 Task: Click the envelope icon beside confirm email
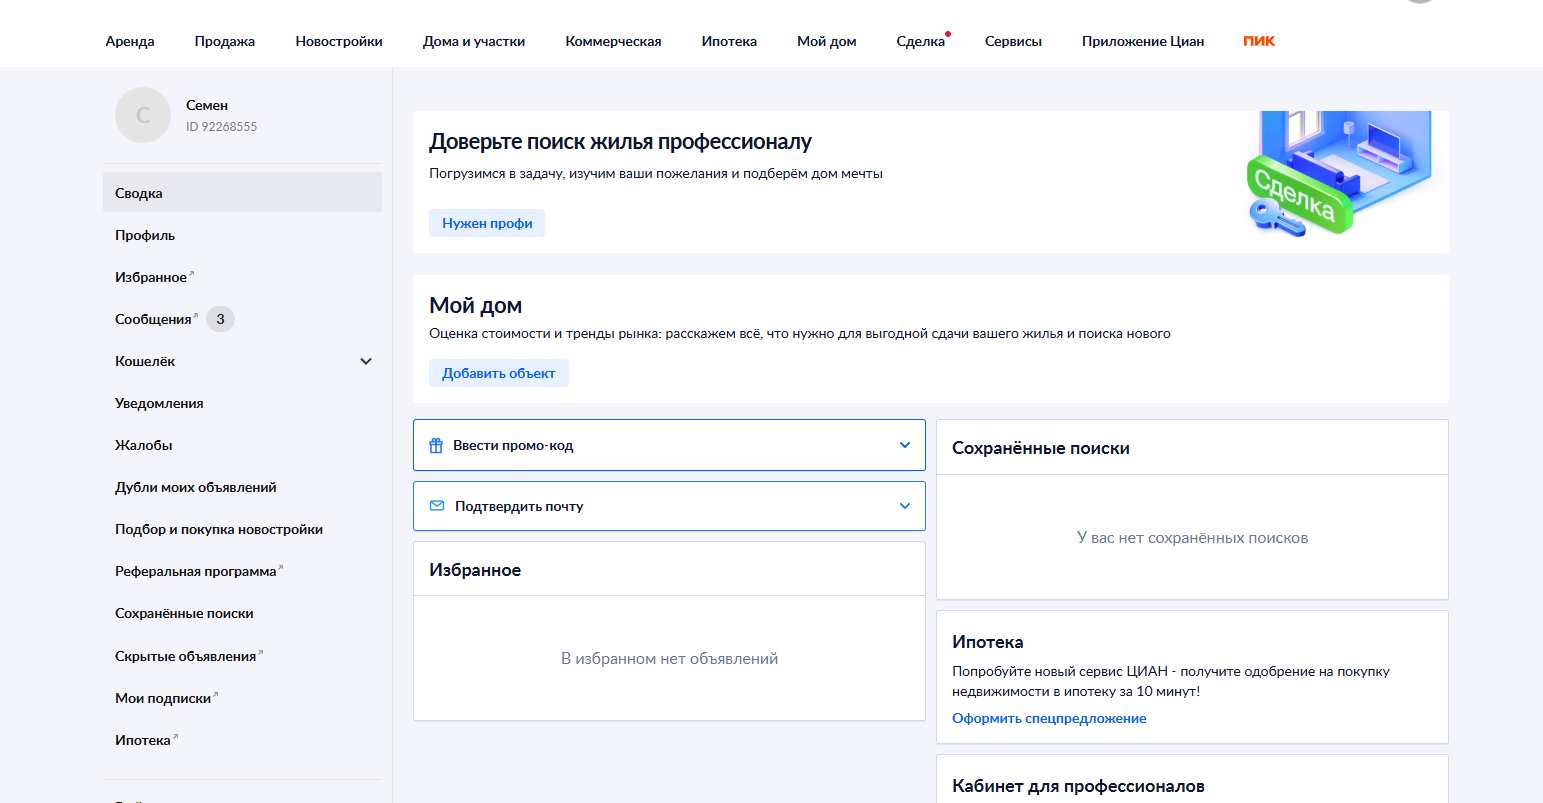pyautogui.click(x=437, y=506)
